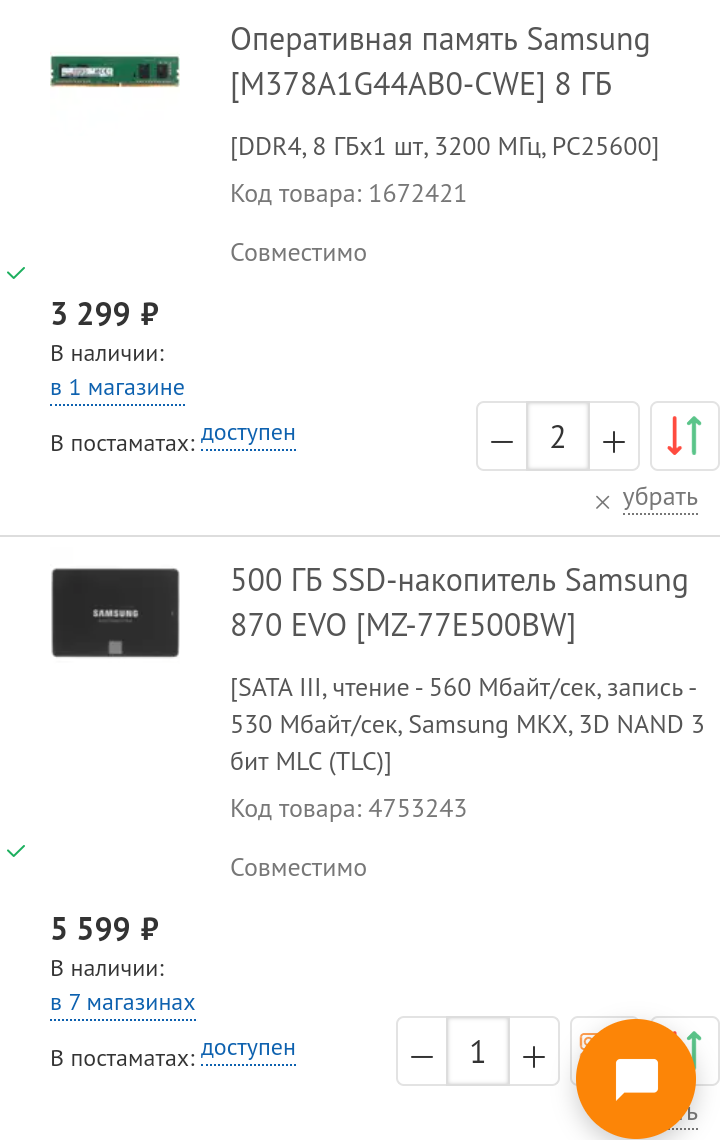Screen dimensions: 720x1140
Task: Decrease Samsung RAM quantity with minus
Action: coord(502,437)
